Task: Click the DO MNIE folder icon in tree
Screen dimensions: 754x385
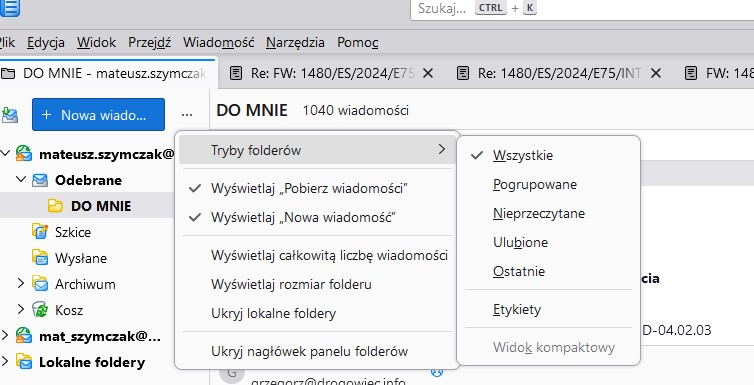Action: pyautogui.click(x=56, y=206)
